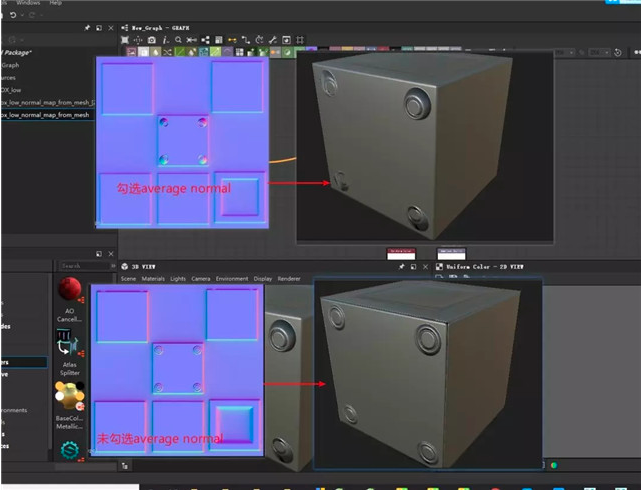This screenshot has height=491, width=641.
Task: Toggle the grid hash icon in graph toolbar
Action: tap(300, 40)
